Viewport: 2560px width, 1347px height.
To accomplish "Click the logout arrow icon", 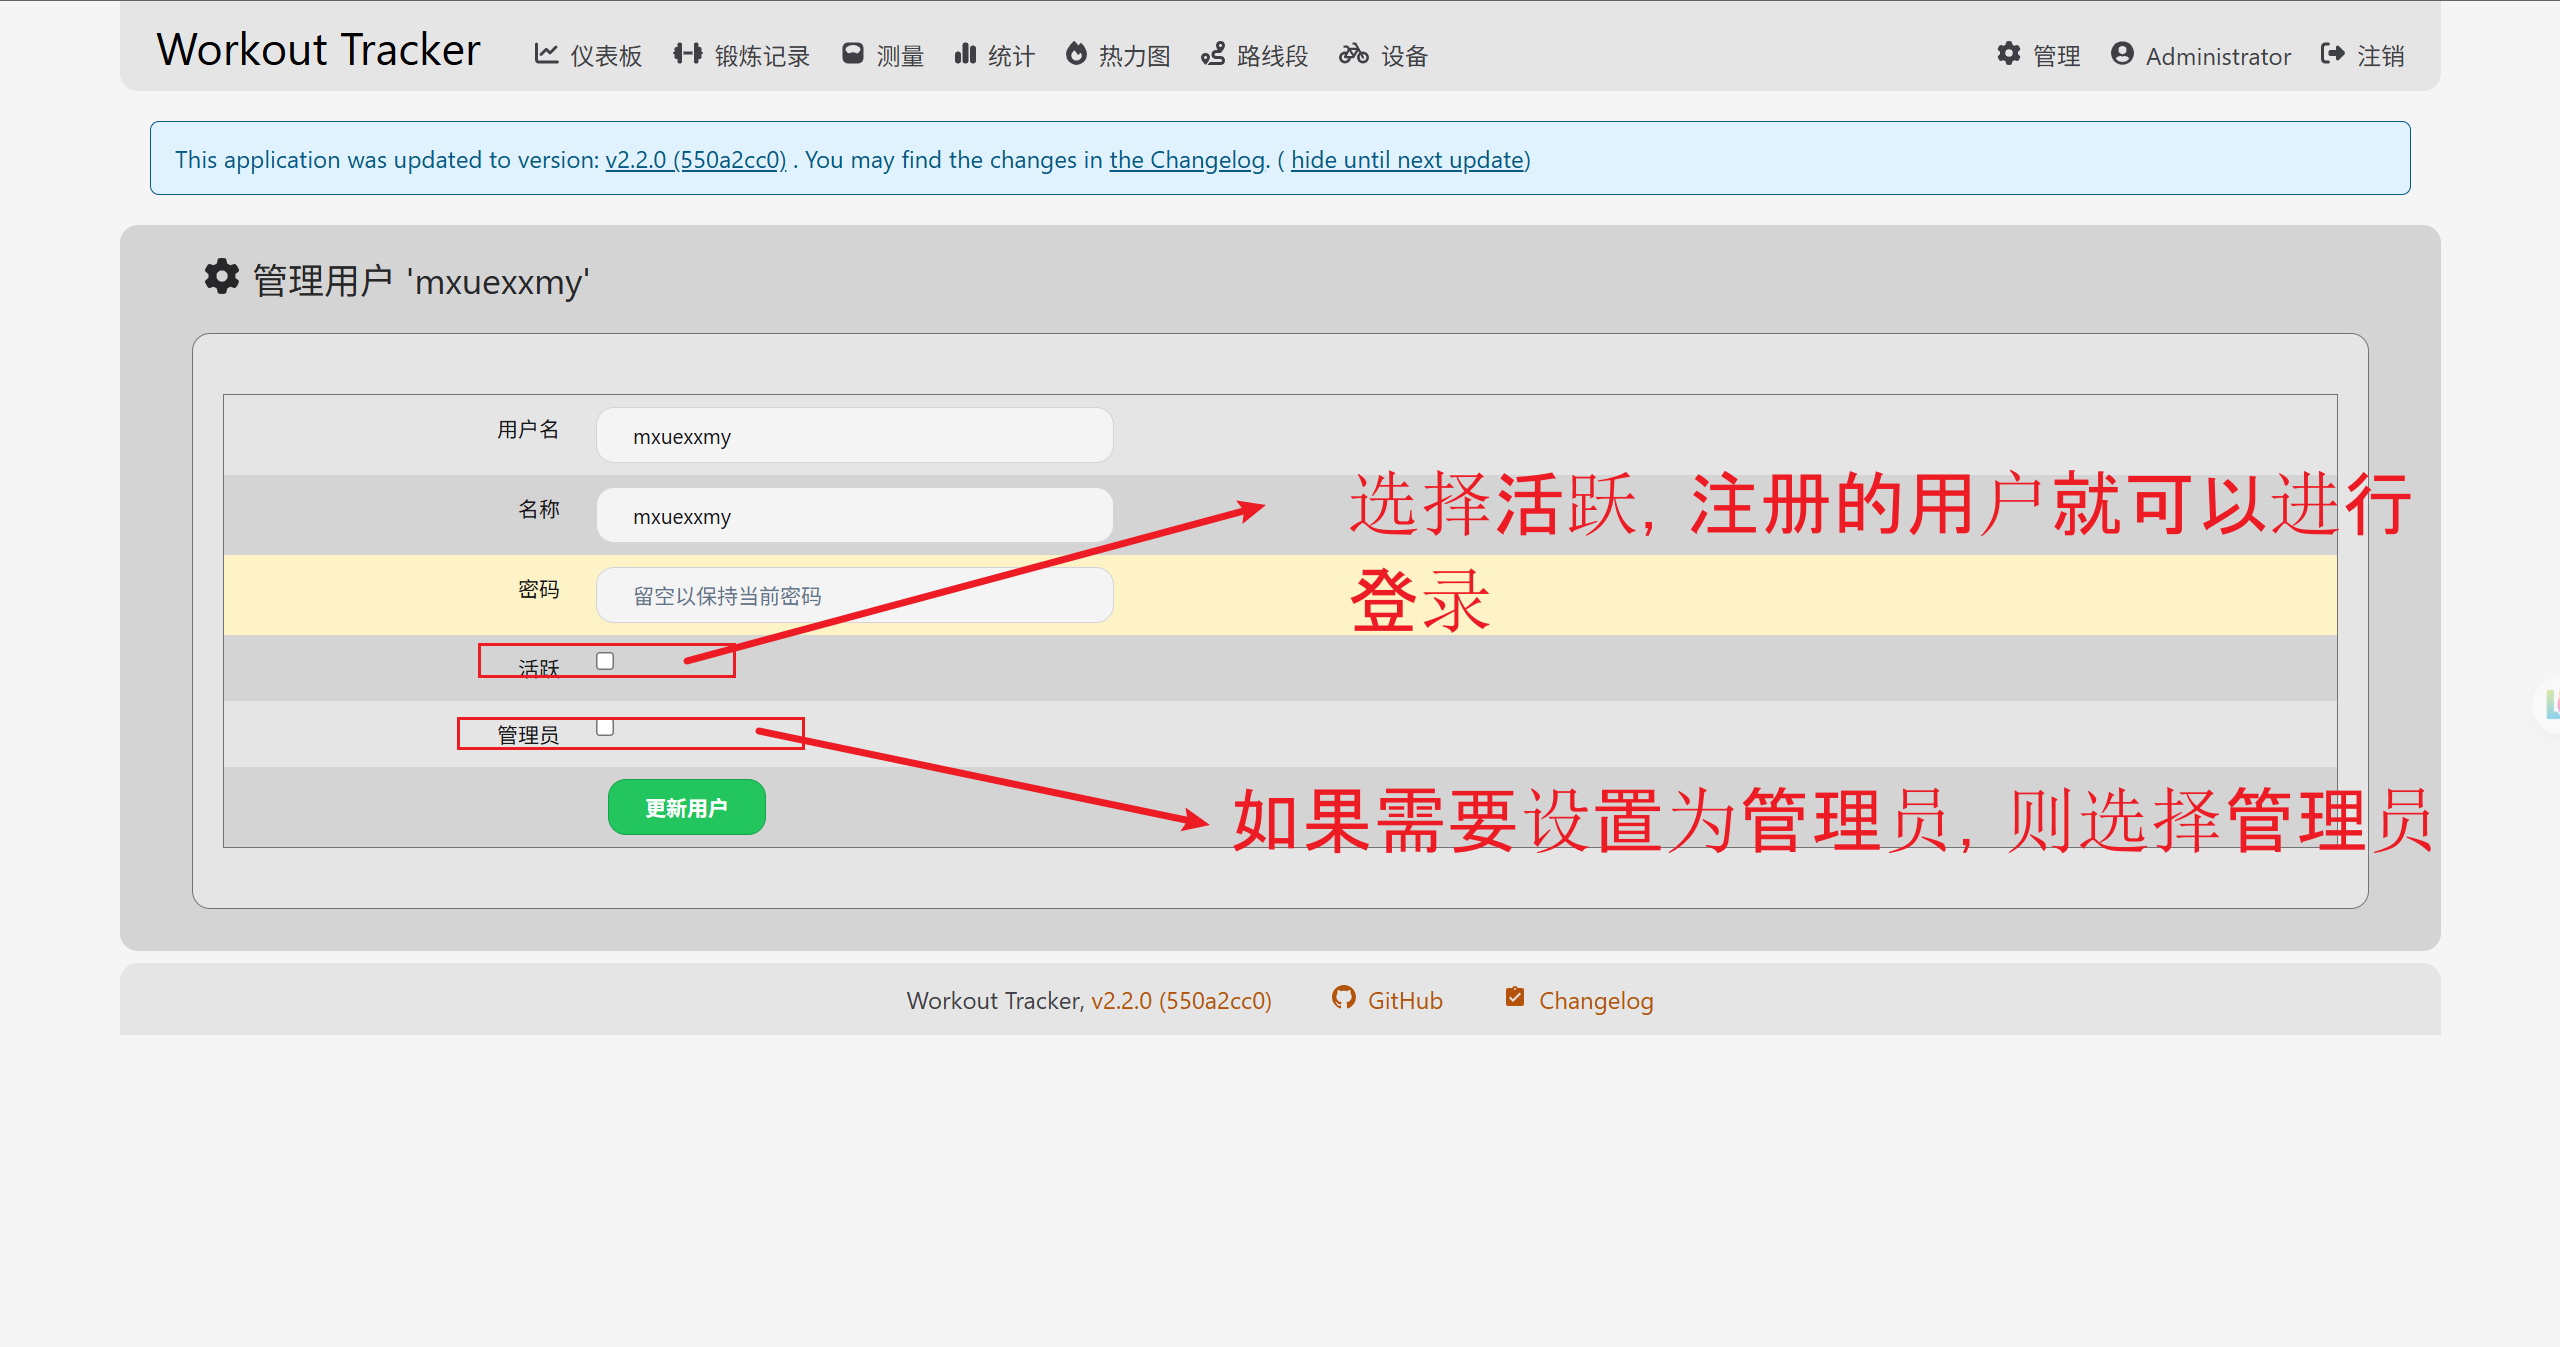I will [x=2333, y=54].
